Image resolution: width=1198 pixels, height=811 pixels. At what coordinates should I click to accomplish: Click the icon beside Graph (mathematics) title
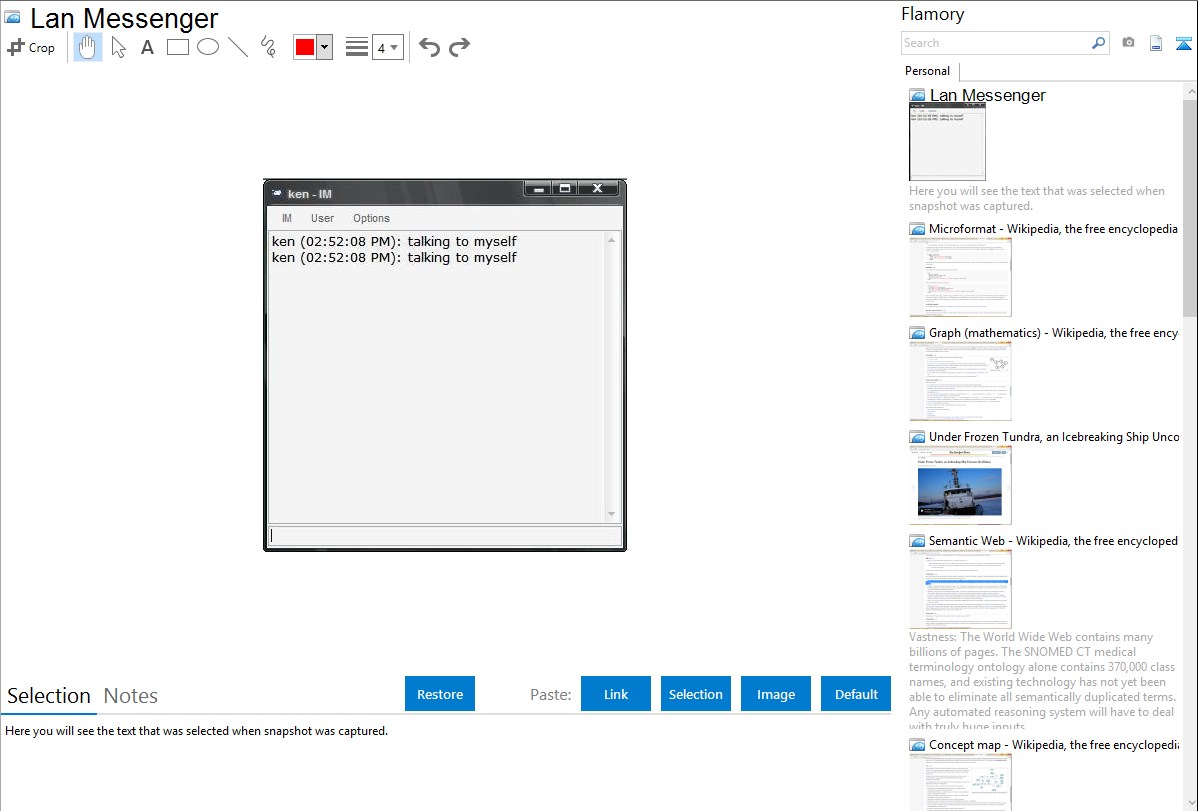coord(917,333)
